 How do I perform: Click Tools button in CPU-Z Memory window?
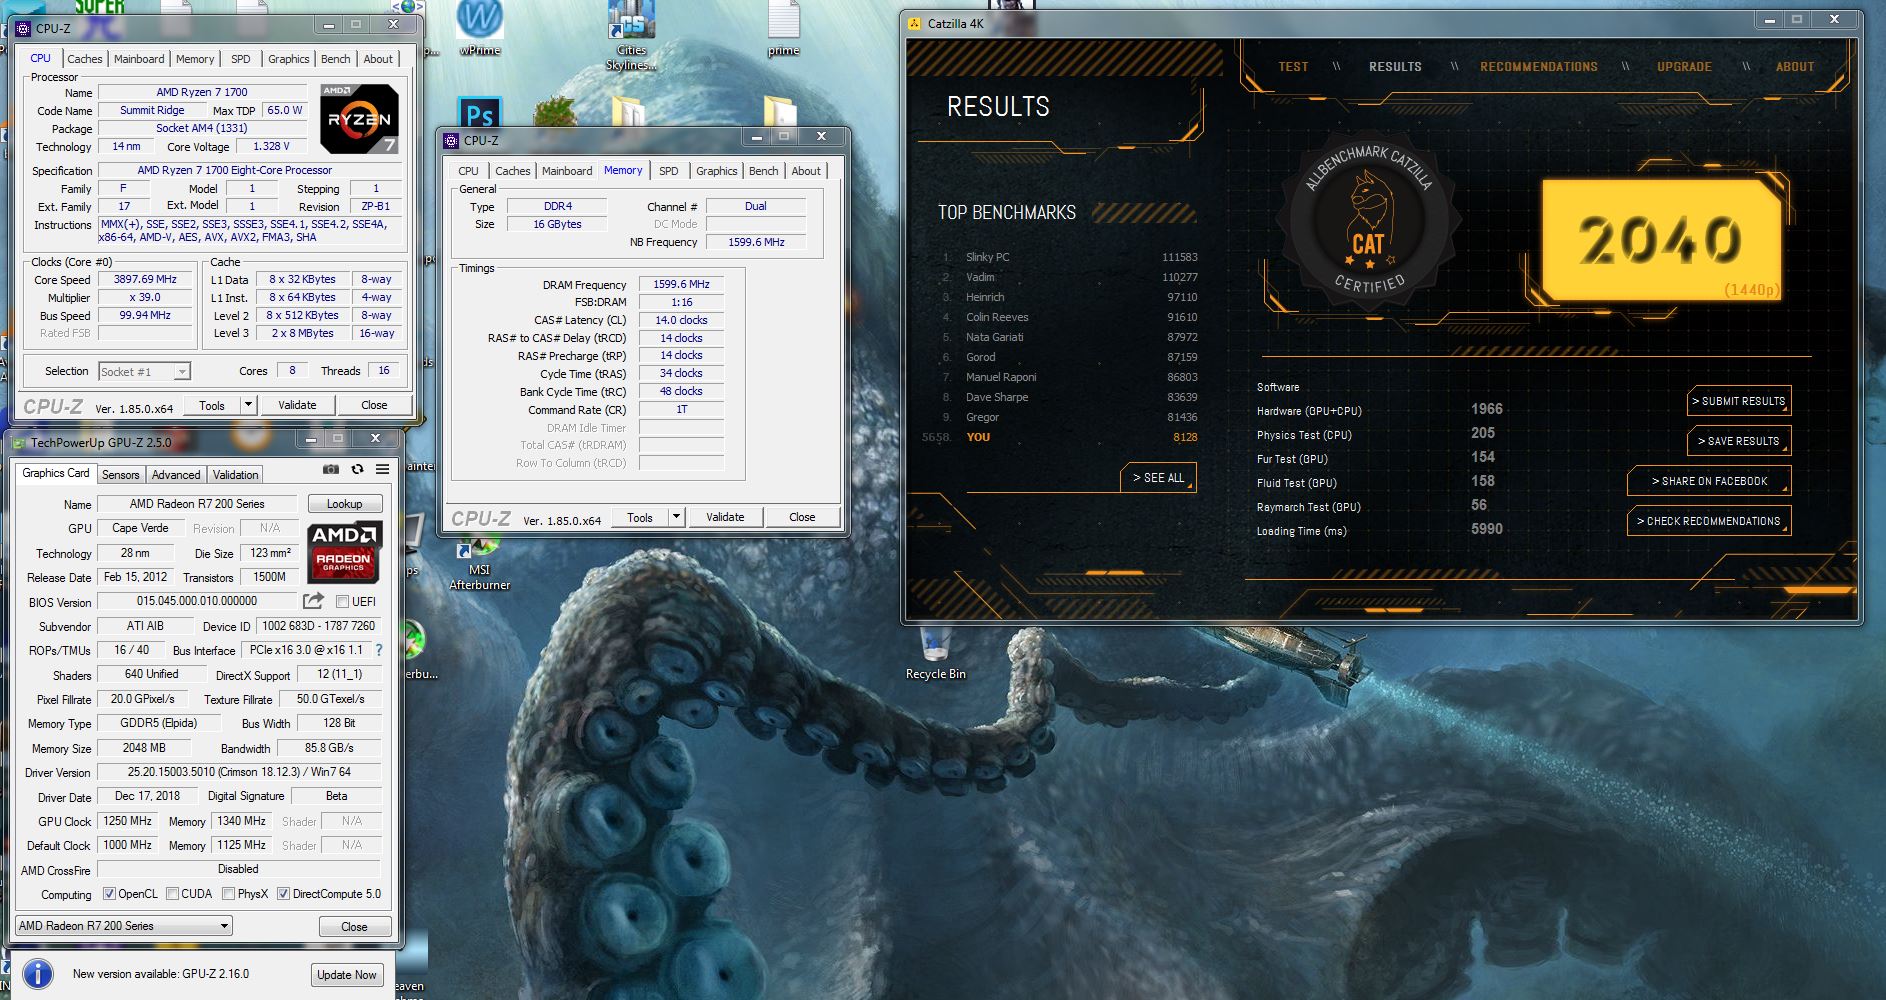coord(640,517)
